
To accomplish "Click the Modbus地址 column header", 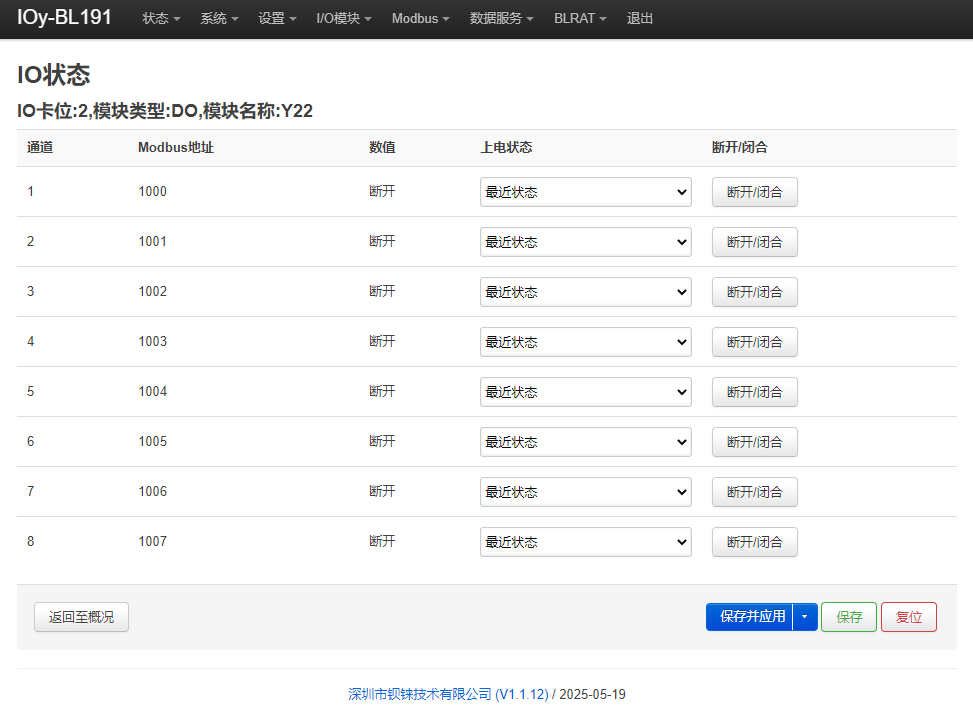I will (176, 147).
